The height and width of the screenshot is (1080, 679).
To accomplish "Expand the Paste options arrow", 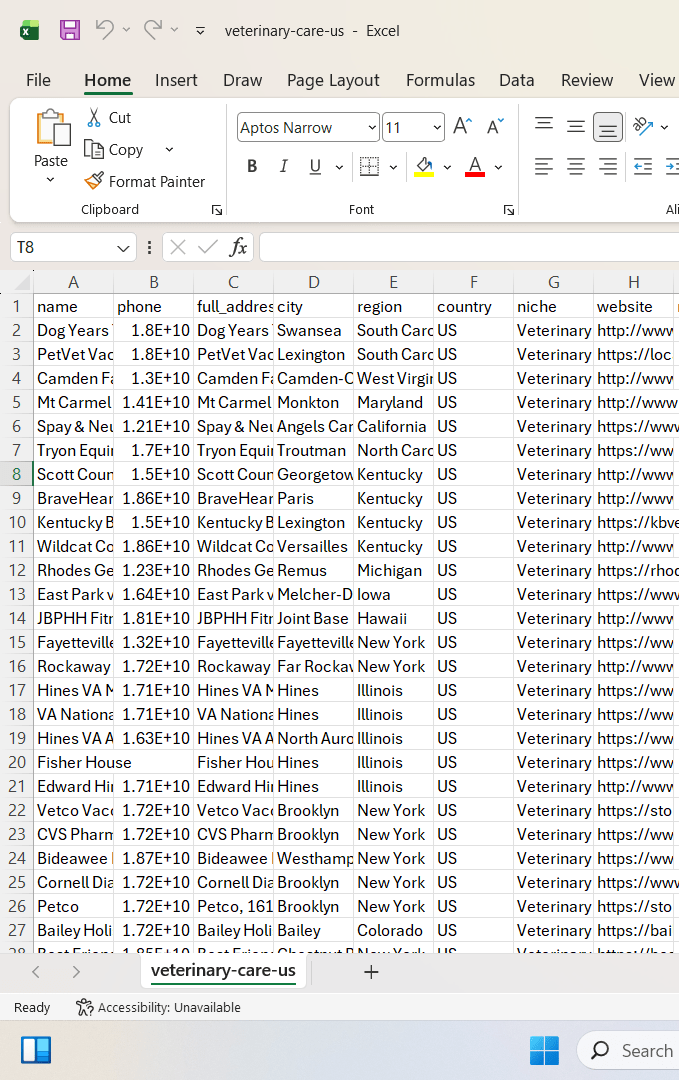I will tap(50, 180).
